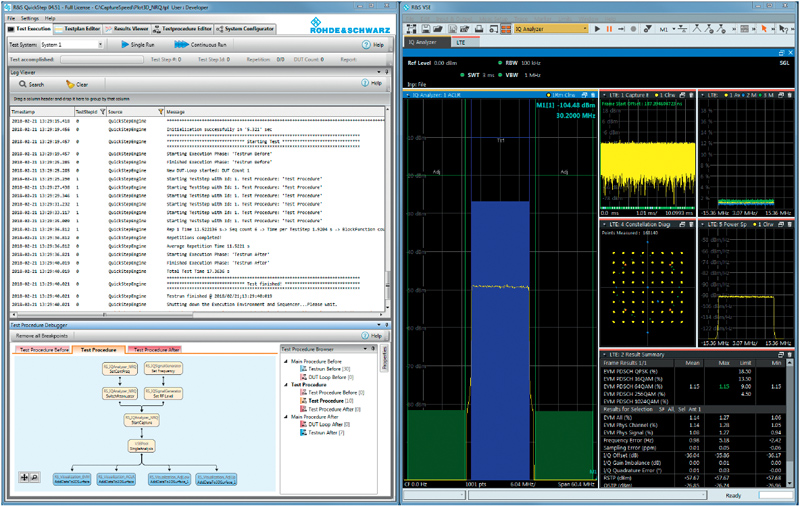
Task: Select Test Procedure After in procedure browser
Action: click(x=330, y=409)
